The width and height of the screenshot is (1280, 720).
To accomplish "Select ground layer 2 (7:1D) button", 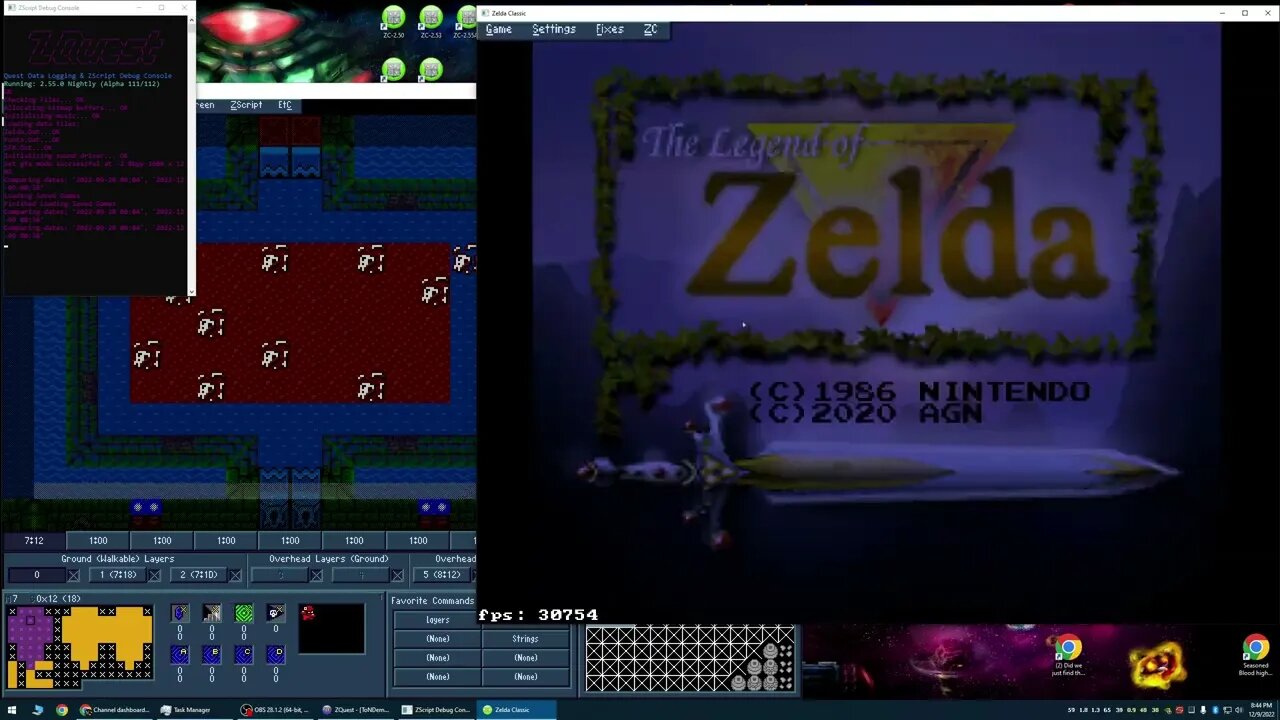I will pos(198,575).
